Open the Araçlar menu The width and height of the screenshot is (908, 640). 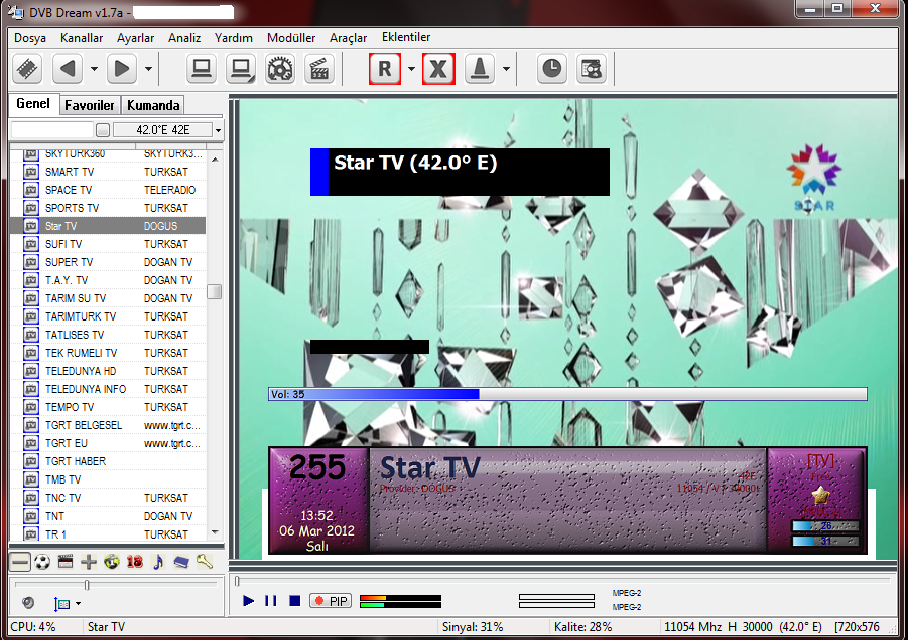pos(349,38)
